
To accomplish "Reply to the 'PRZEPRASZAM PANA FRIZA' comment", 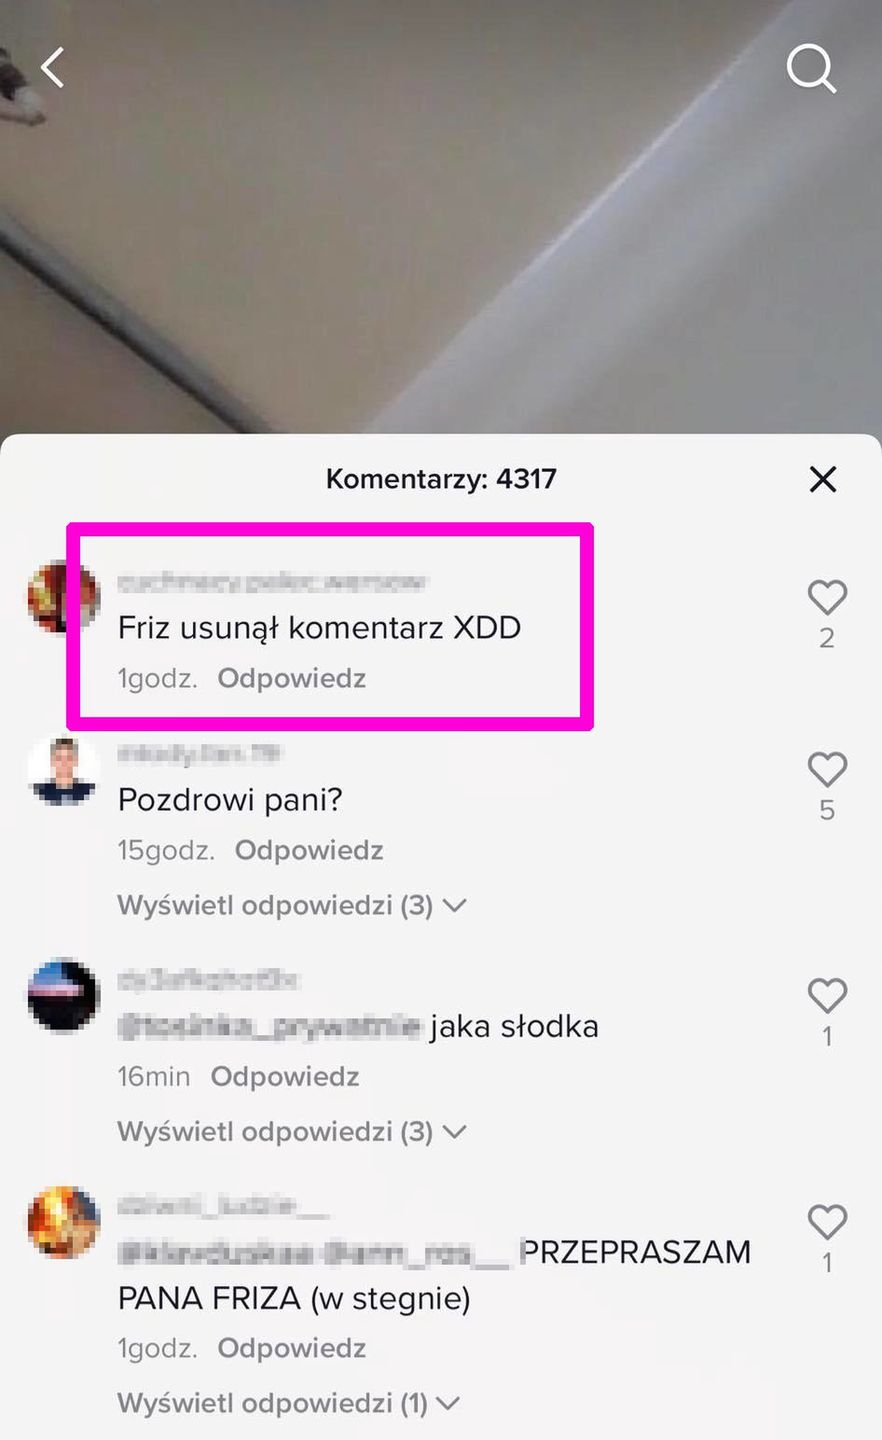I will pyautogui.click(x=292, y=1348).
